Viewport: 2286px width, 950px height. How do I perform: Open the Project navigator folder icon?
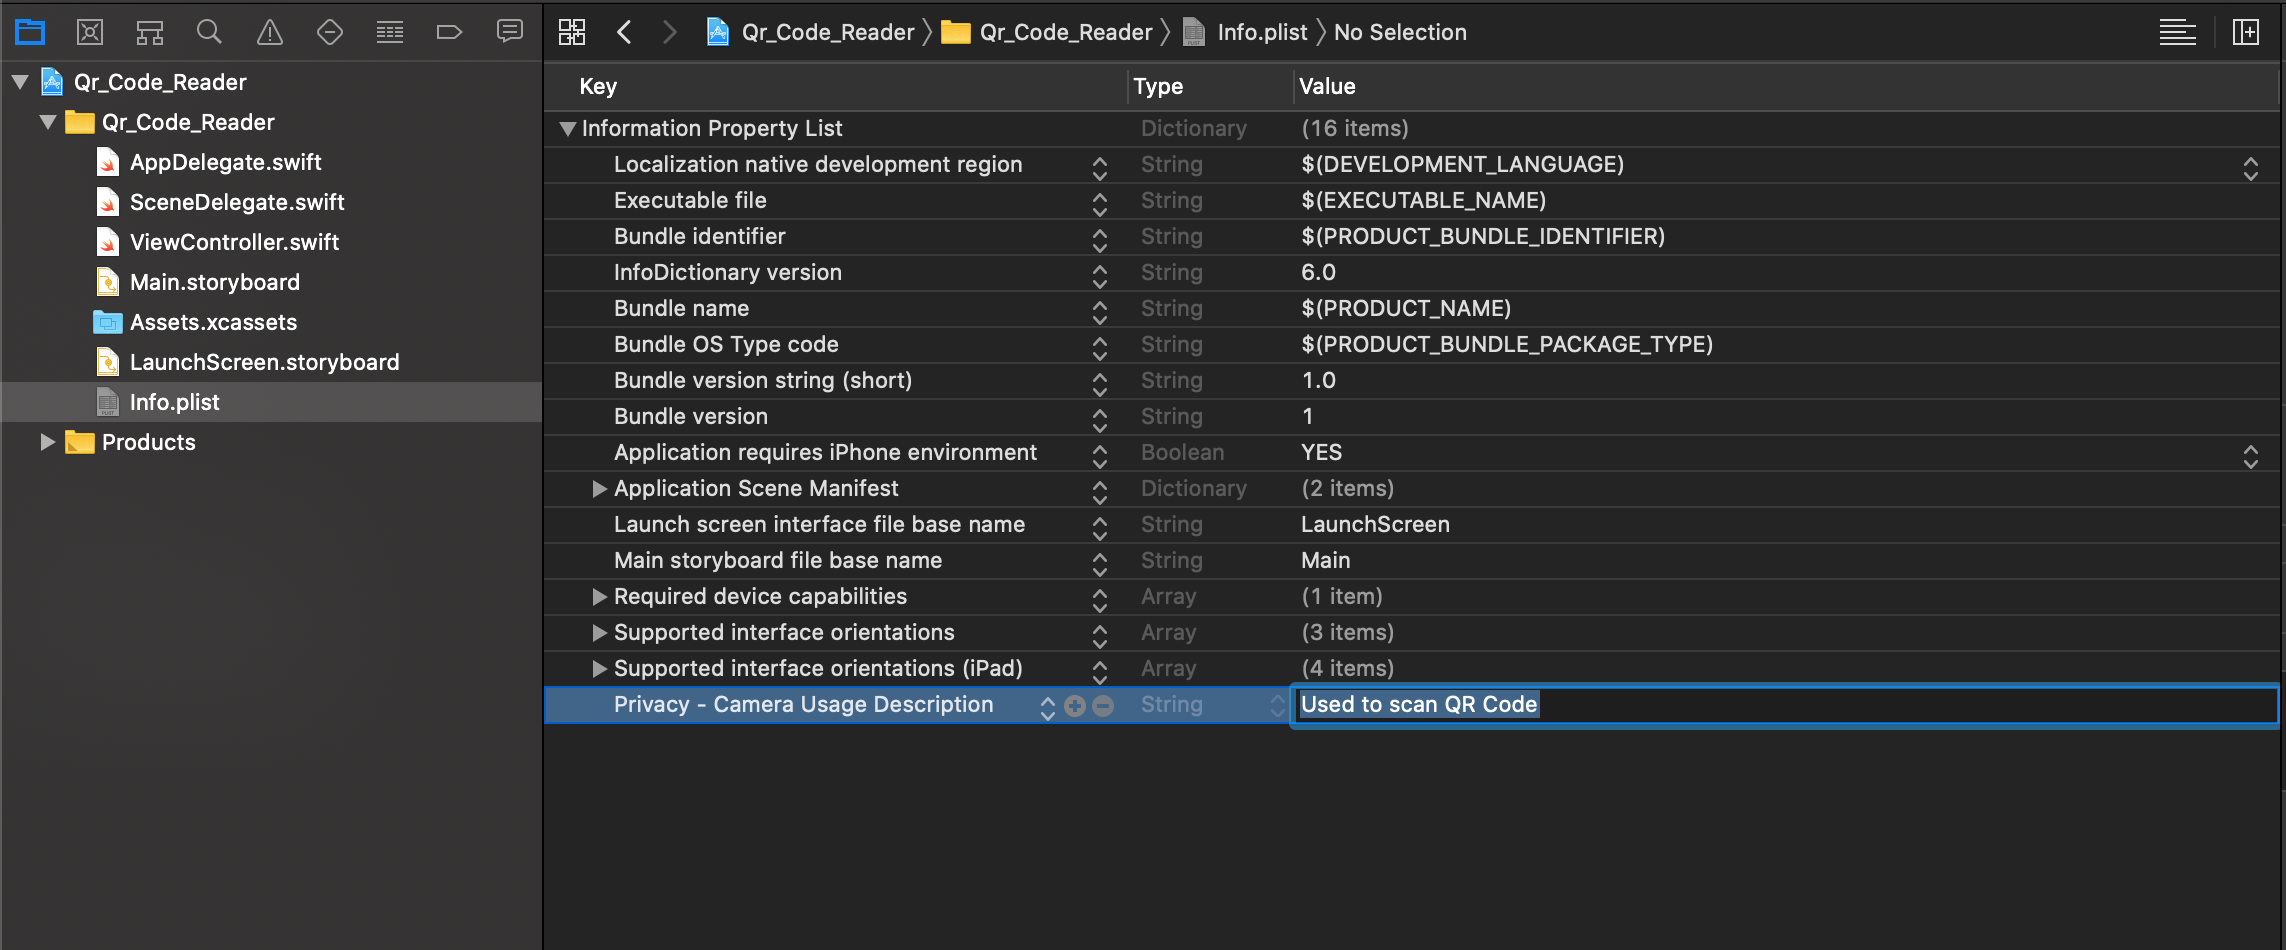click(30, 32)
